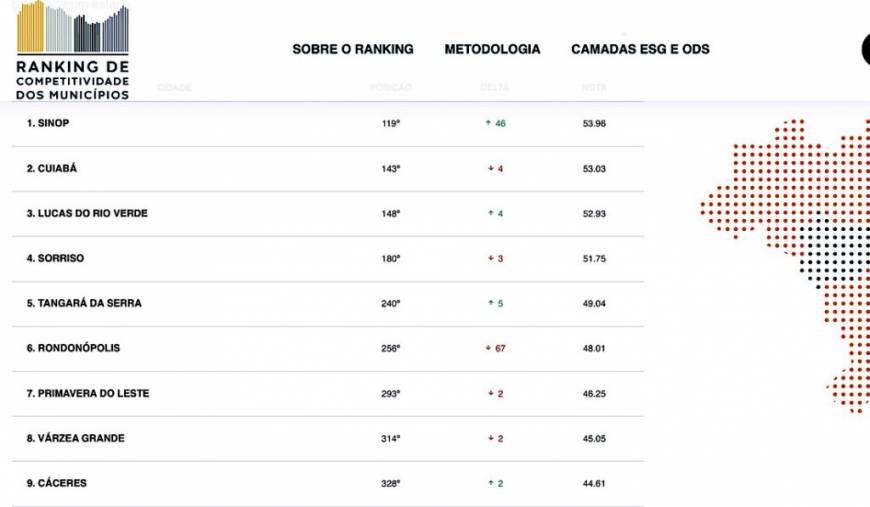Image resolution: width=870 pixels, height=507 pixels.
Task: Click the Posição column header
Action: [391, 87]
